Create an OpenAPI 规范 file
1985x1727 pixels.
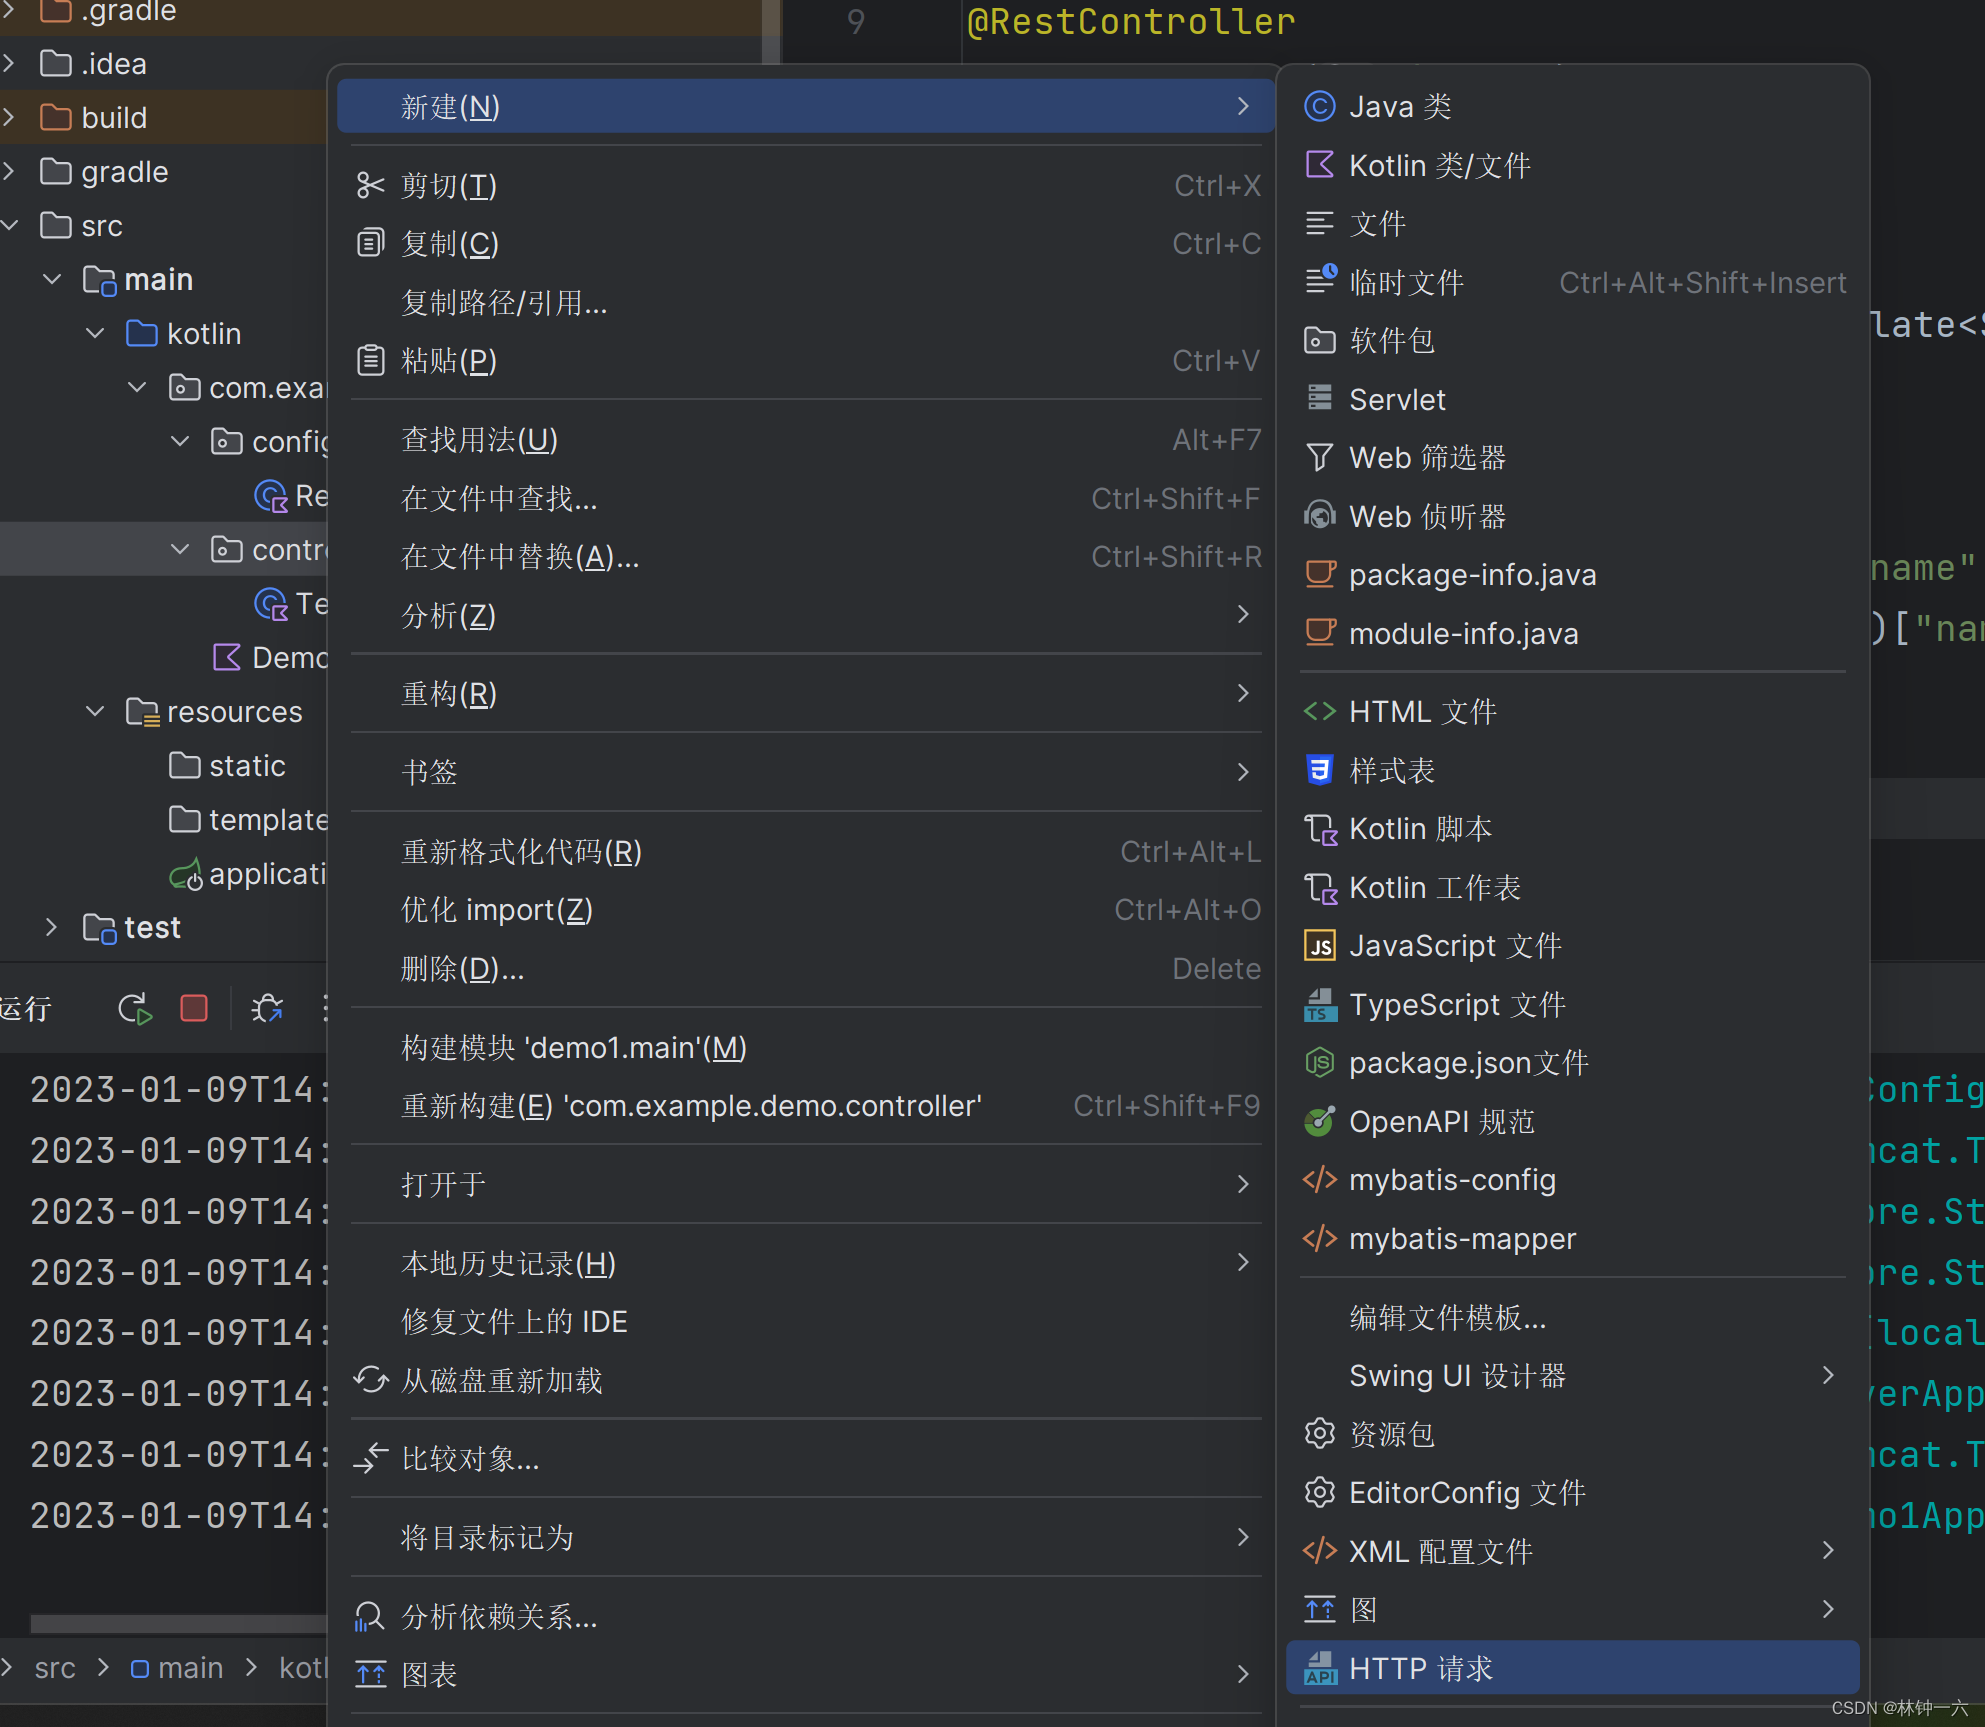1441,1121
